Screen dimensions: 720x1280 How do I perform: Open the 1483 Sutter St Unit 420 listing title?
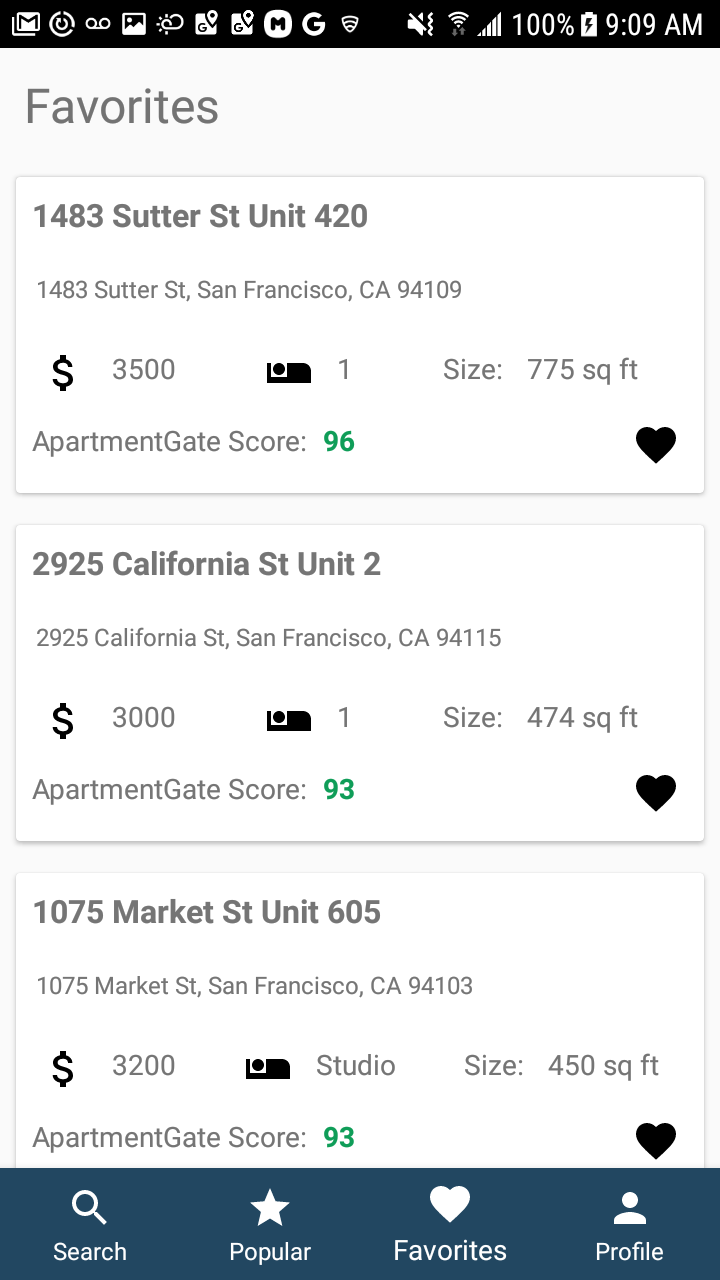coord(200,216)
